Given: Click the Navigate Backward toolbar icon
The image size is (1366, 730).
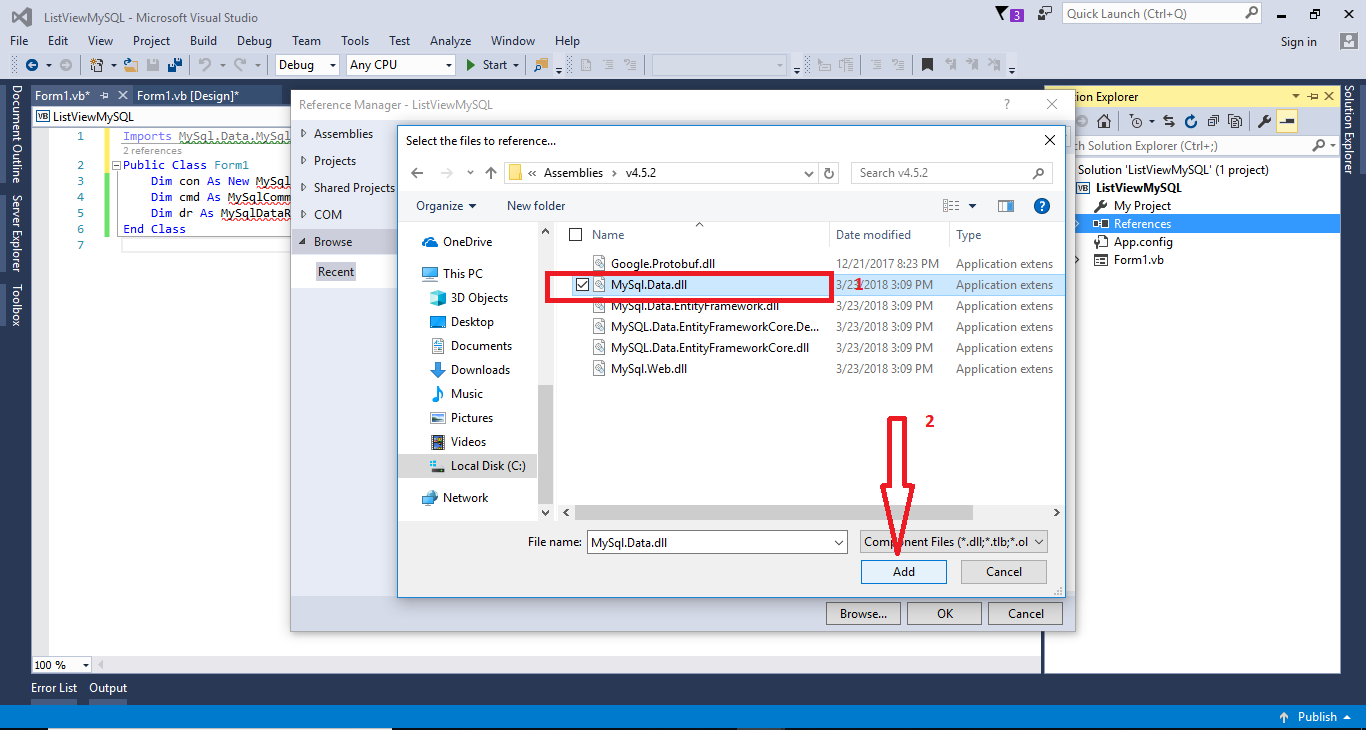Looking at the screenshot, I should (x=31, y=65).
